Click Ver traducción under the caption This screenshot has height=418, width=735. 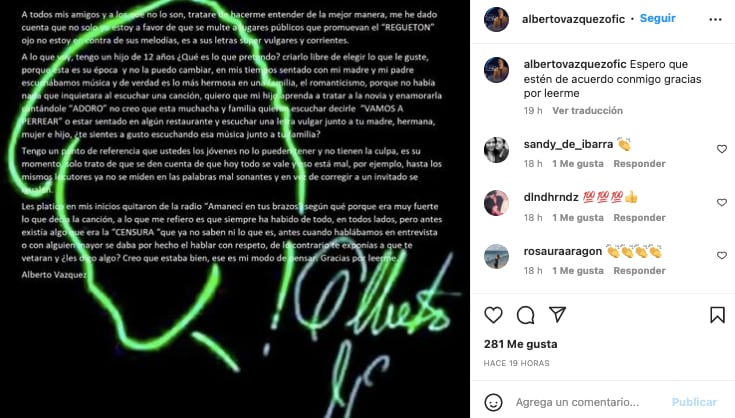coord(587,111)
